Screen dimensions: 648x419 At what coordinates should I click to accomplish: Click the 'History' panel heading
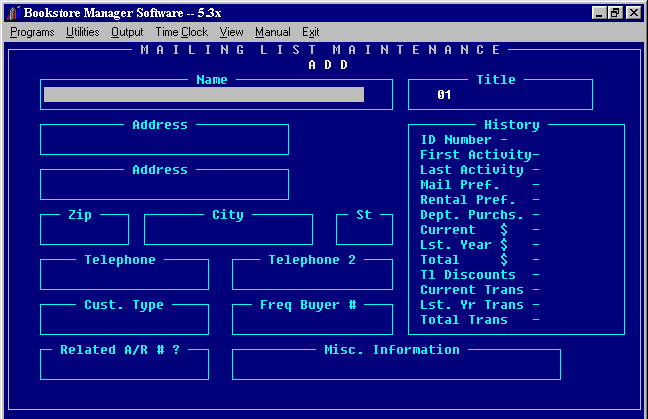point(512,125)
